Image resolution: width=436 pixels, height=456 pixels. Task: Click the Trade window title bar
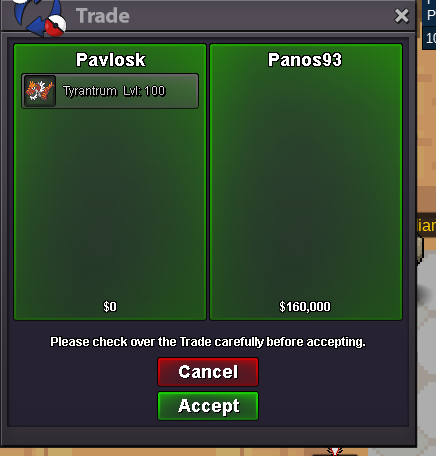coord(208,16)
